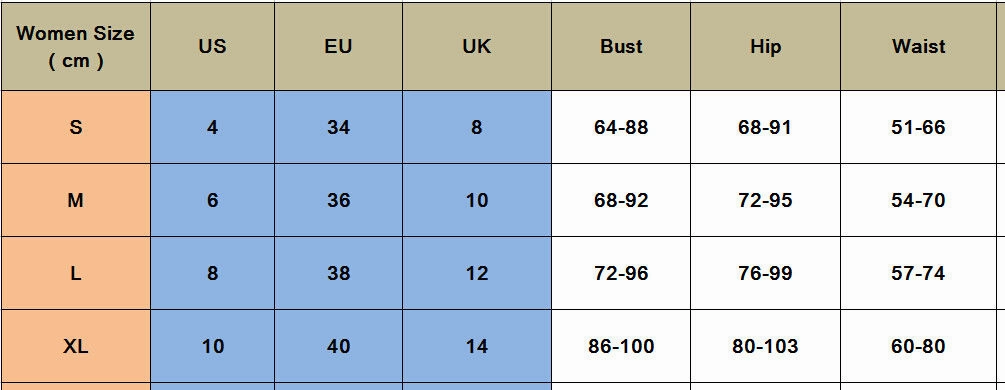Click the hip value 80-103
The image size is (1005, 390).
click(x=765, y=346)
